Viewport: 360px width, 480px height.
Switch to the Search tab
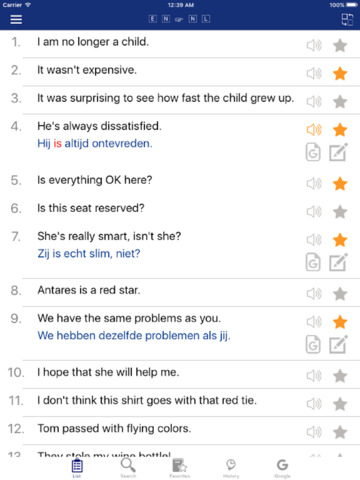[x=128, y=468]
